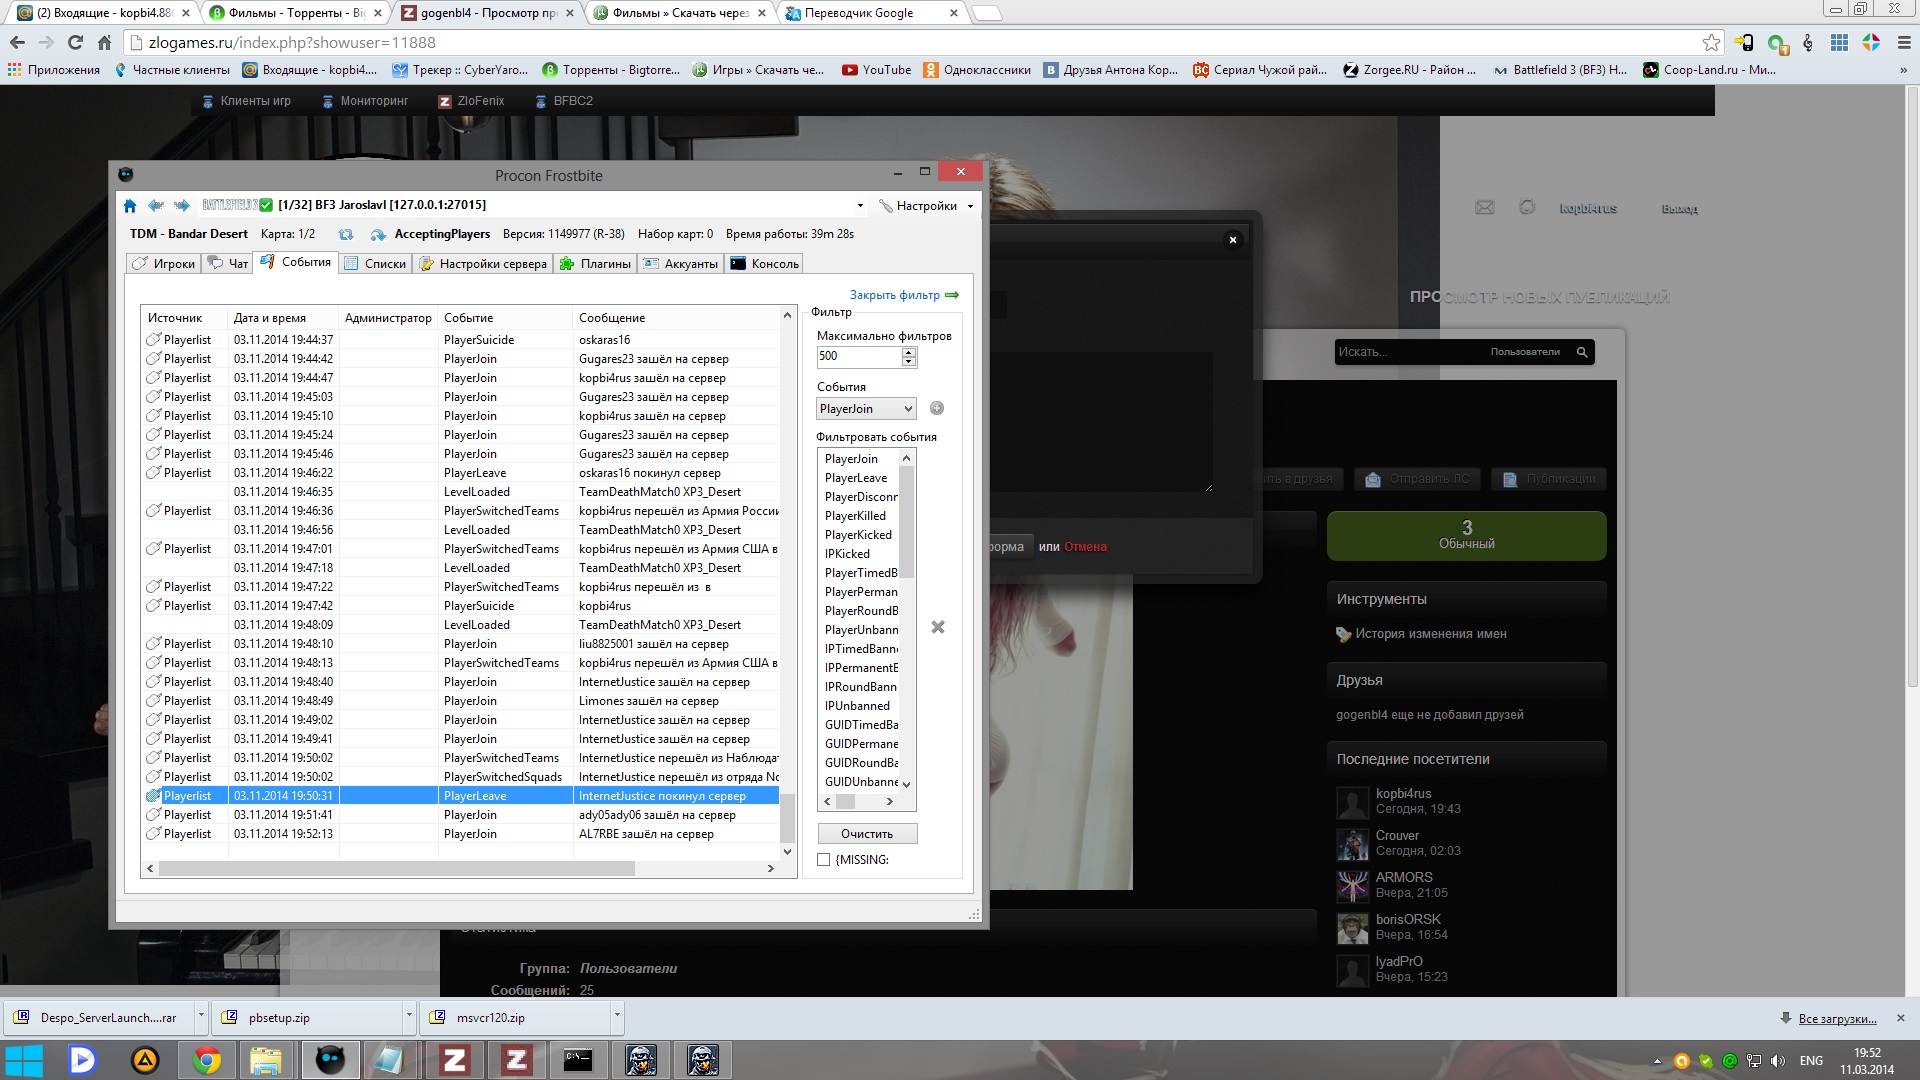This screenshot has height=1080, width=1920.
Task: Open Настройки сервера tab
Action: [483, 264]
